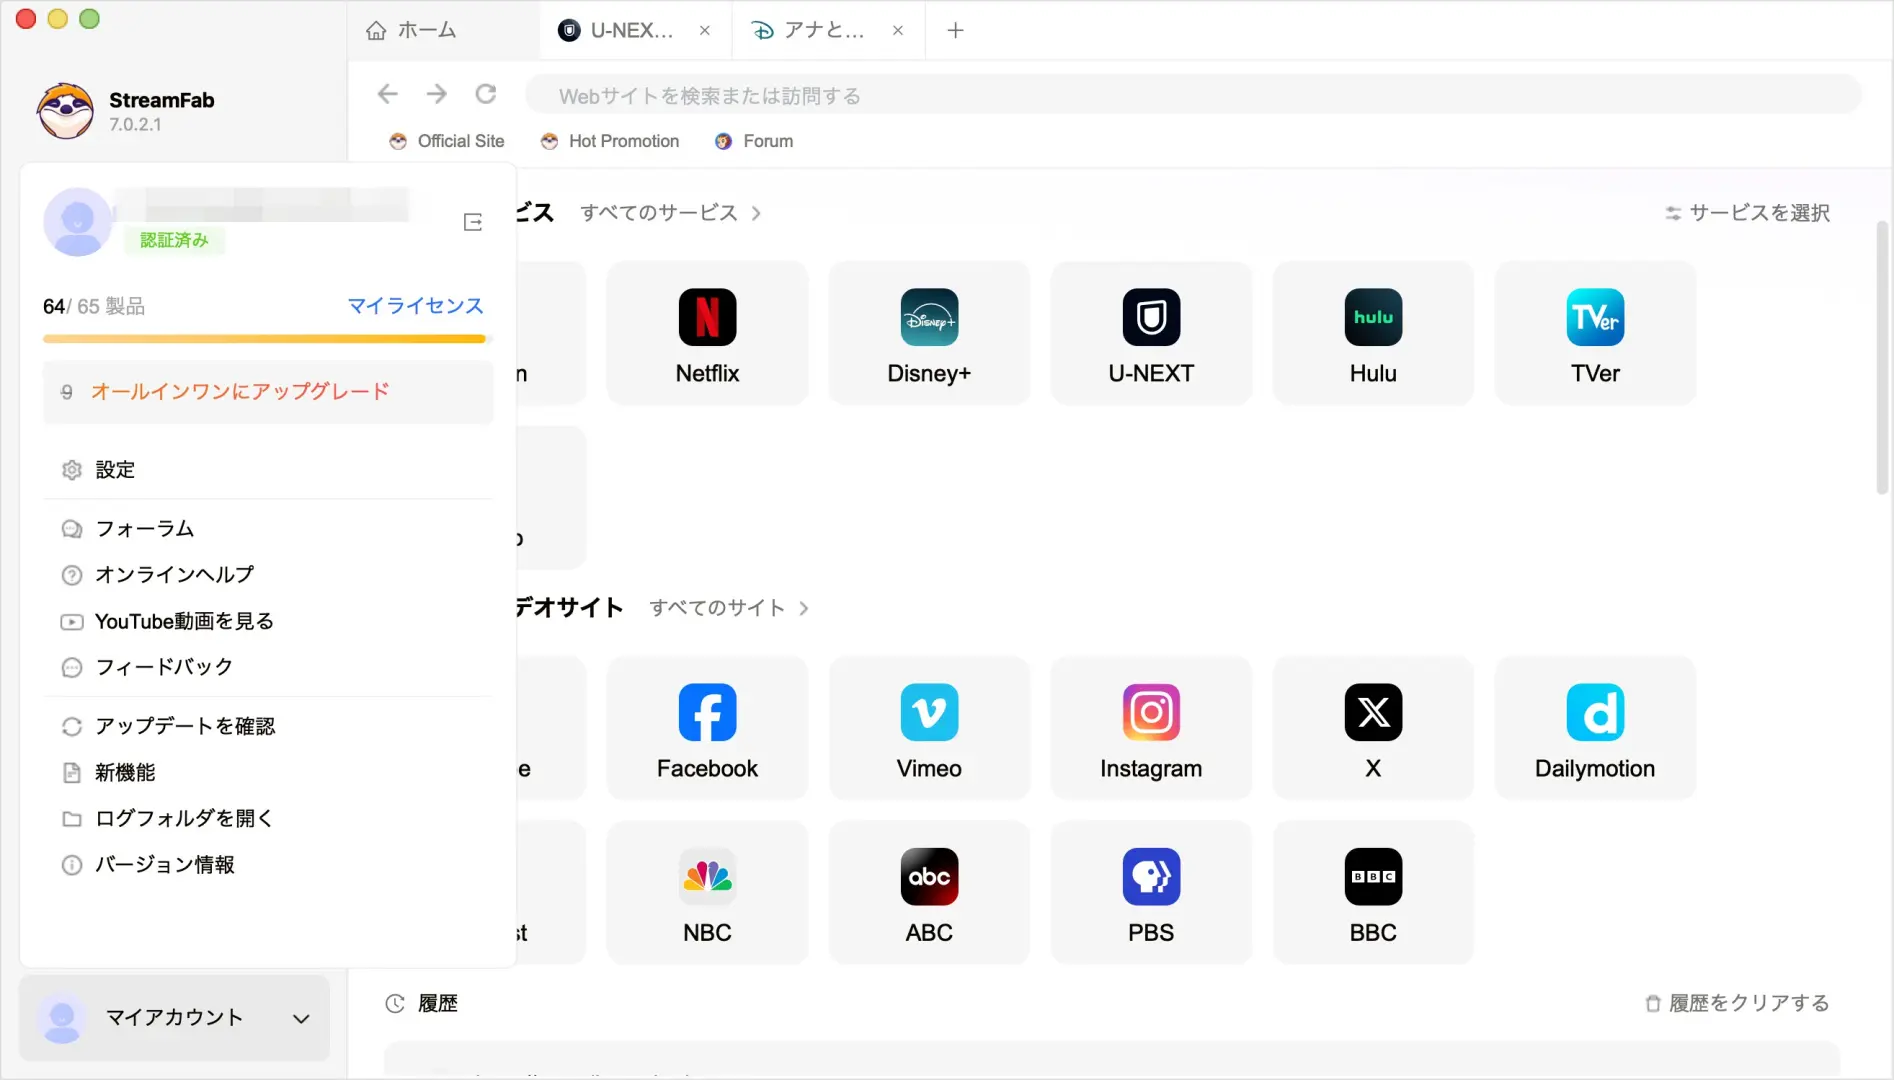Open the Hulu service tile
The image size is (1894, 1080).
pos(1373,333)
